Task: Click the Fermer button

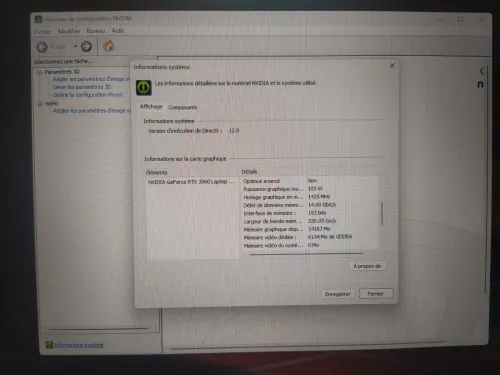Action: (376, 294)
